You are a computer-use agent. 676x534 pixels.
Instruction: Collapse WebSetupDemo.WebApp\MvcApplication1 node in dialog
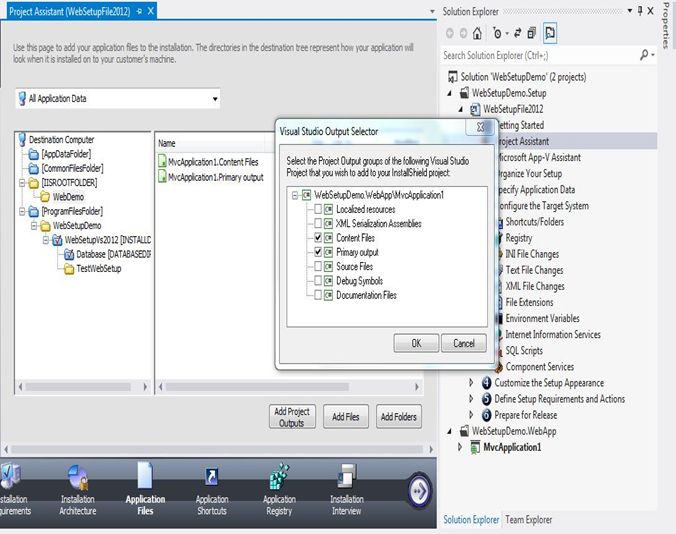click(x=295, y=195)
